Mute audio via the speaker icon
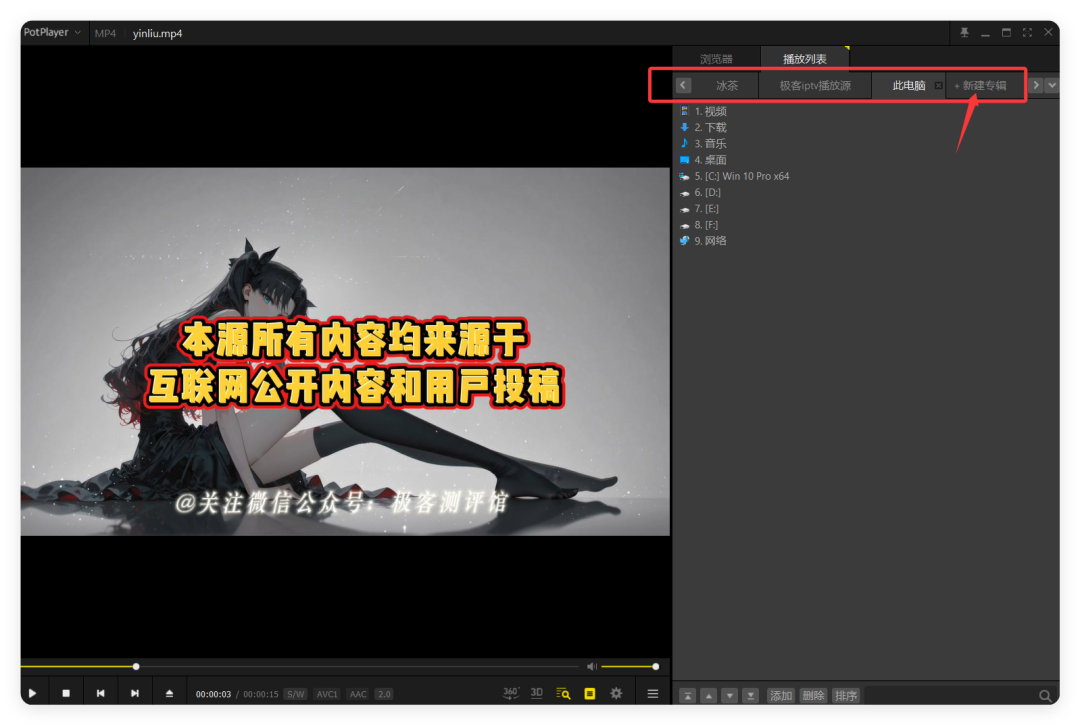Image resolution: width=1080 pixels, height=725 pixels. pyautogui.click(x=592, y=666)
